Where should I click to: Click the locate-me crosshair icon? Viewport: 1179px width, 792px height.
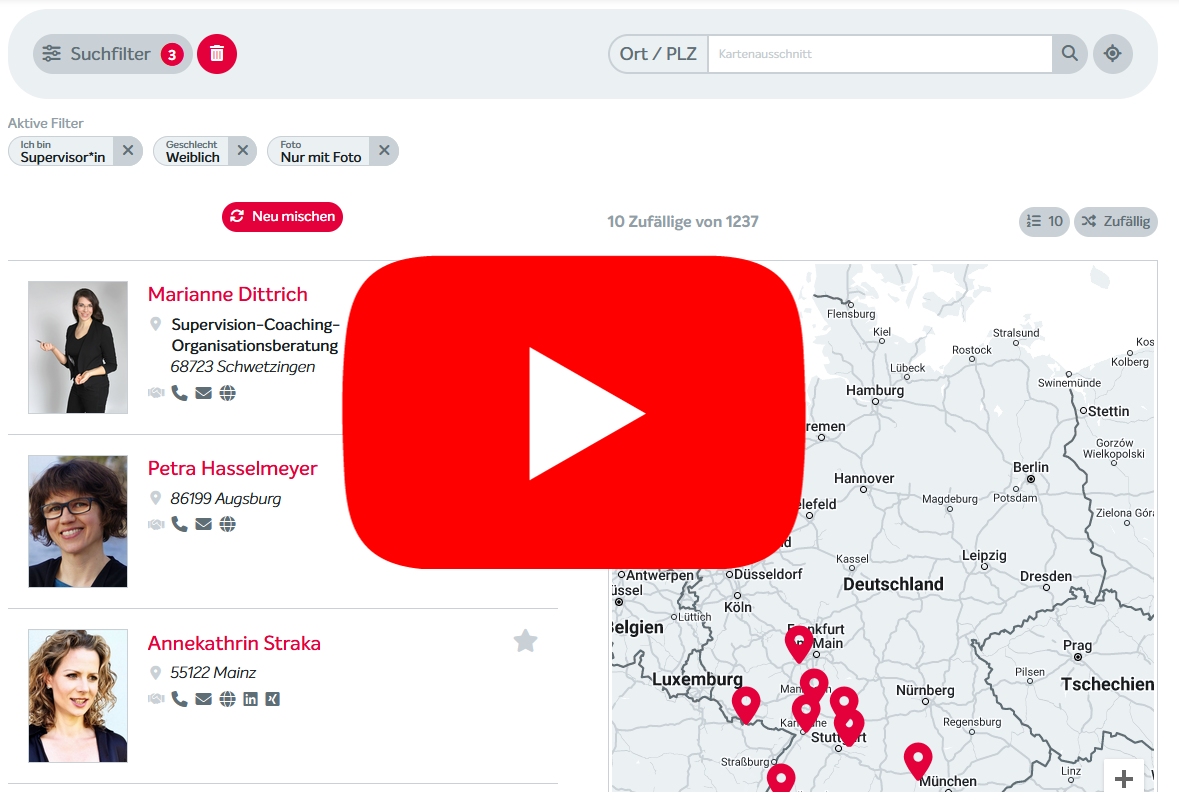click(1112, 54)
